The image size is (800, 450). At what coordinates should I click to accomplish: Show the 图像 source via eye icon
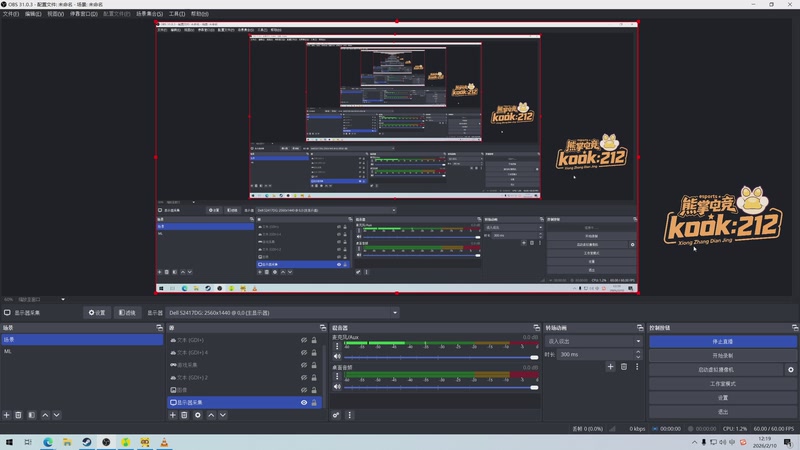click(x=303, y=390)
